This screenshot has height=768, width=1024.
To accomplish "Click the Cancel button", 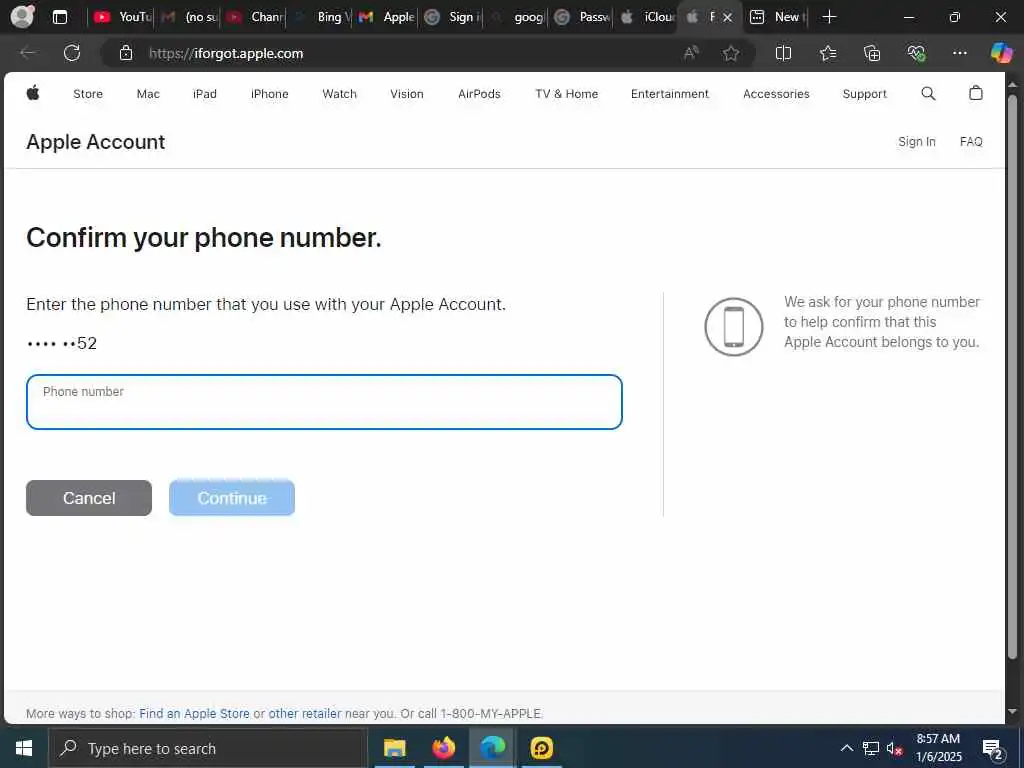I will tap(89, 498).
